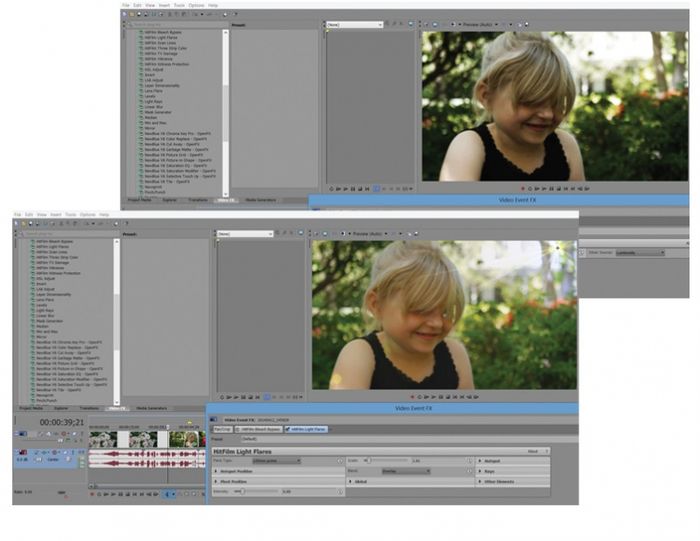The height and width of the screenshot is (541, 700).
Task: Click the Intensity slider handle
Action: pos(239,491)
